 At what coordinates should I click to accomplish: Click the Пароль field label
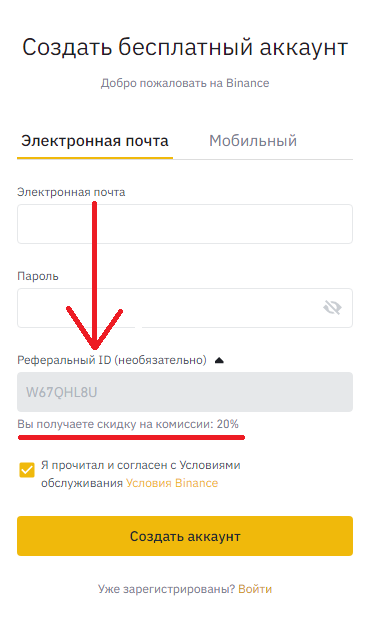[38, 276]
